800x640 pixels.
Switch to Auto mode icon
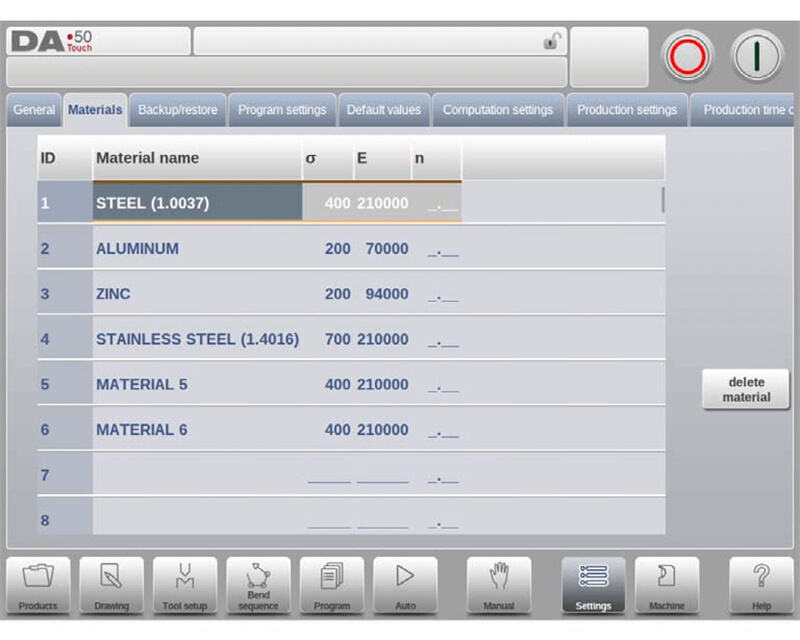(x=405, y=585)
